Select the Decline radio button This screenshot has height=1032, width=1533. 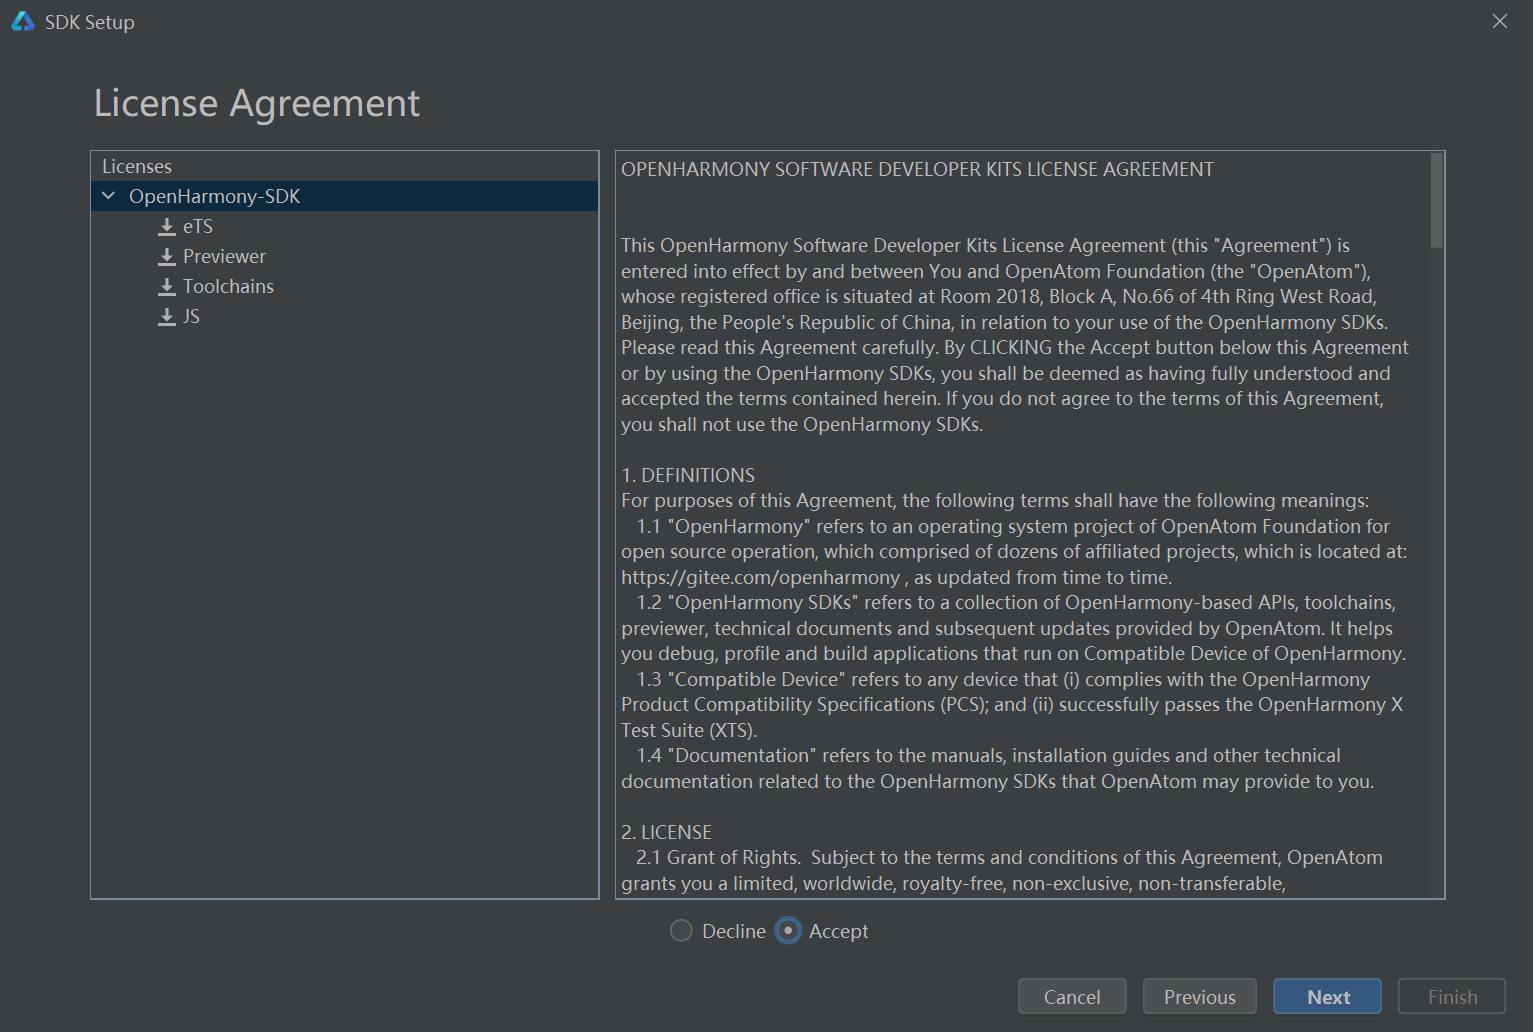coord(681,931)
